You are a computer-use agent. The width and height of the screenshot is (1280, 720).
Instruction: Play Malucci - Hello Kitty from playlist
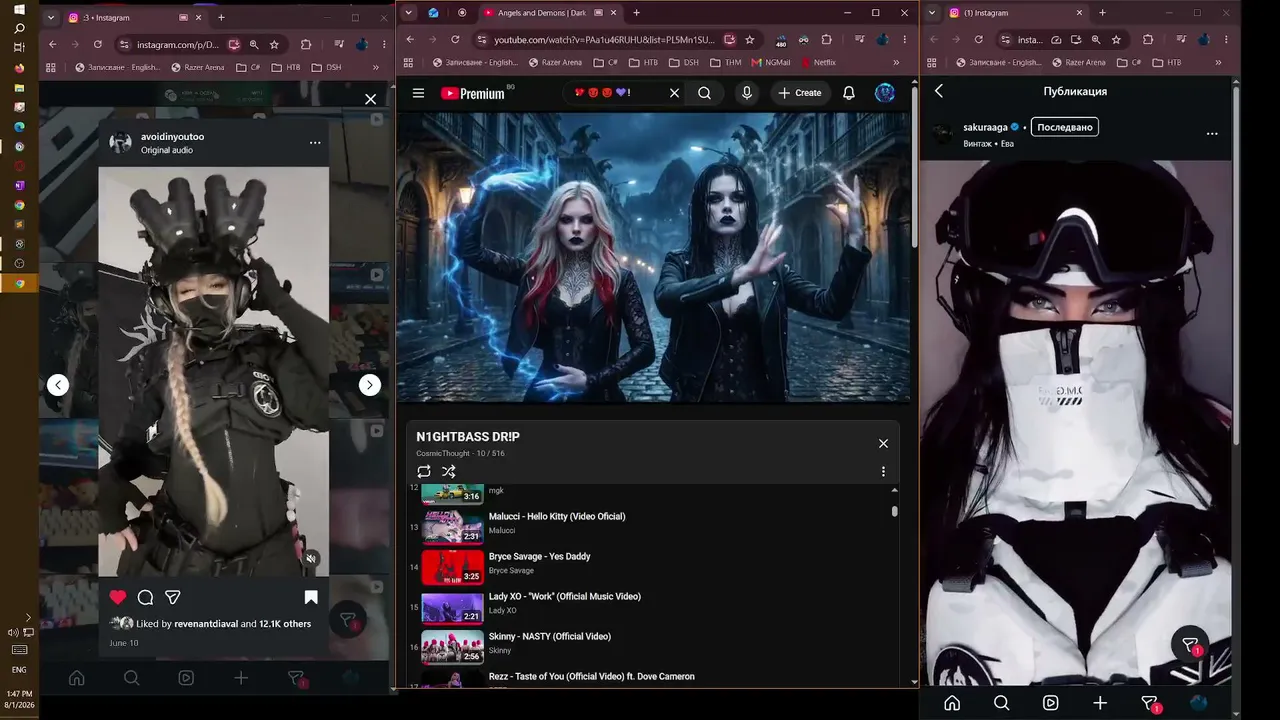(557, 516)
